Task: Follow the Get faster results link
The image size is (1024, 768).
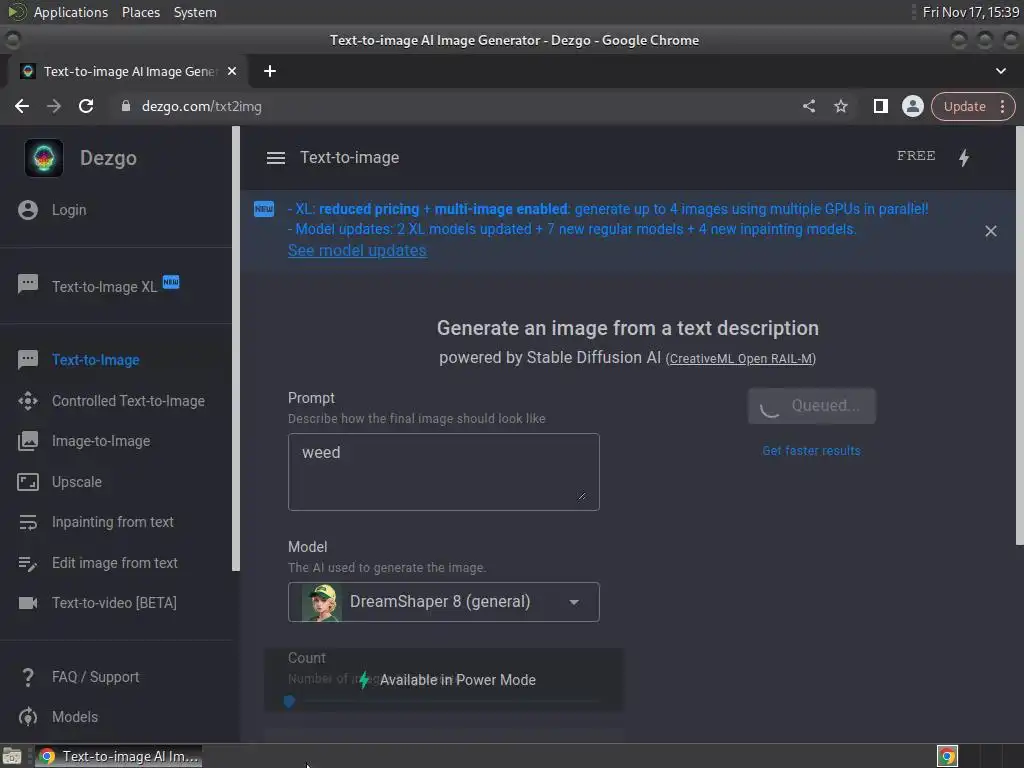Action: 811,451
